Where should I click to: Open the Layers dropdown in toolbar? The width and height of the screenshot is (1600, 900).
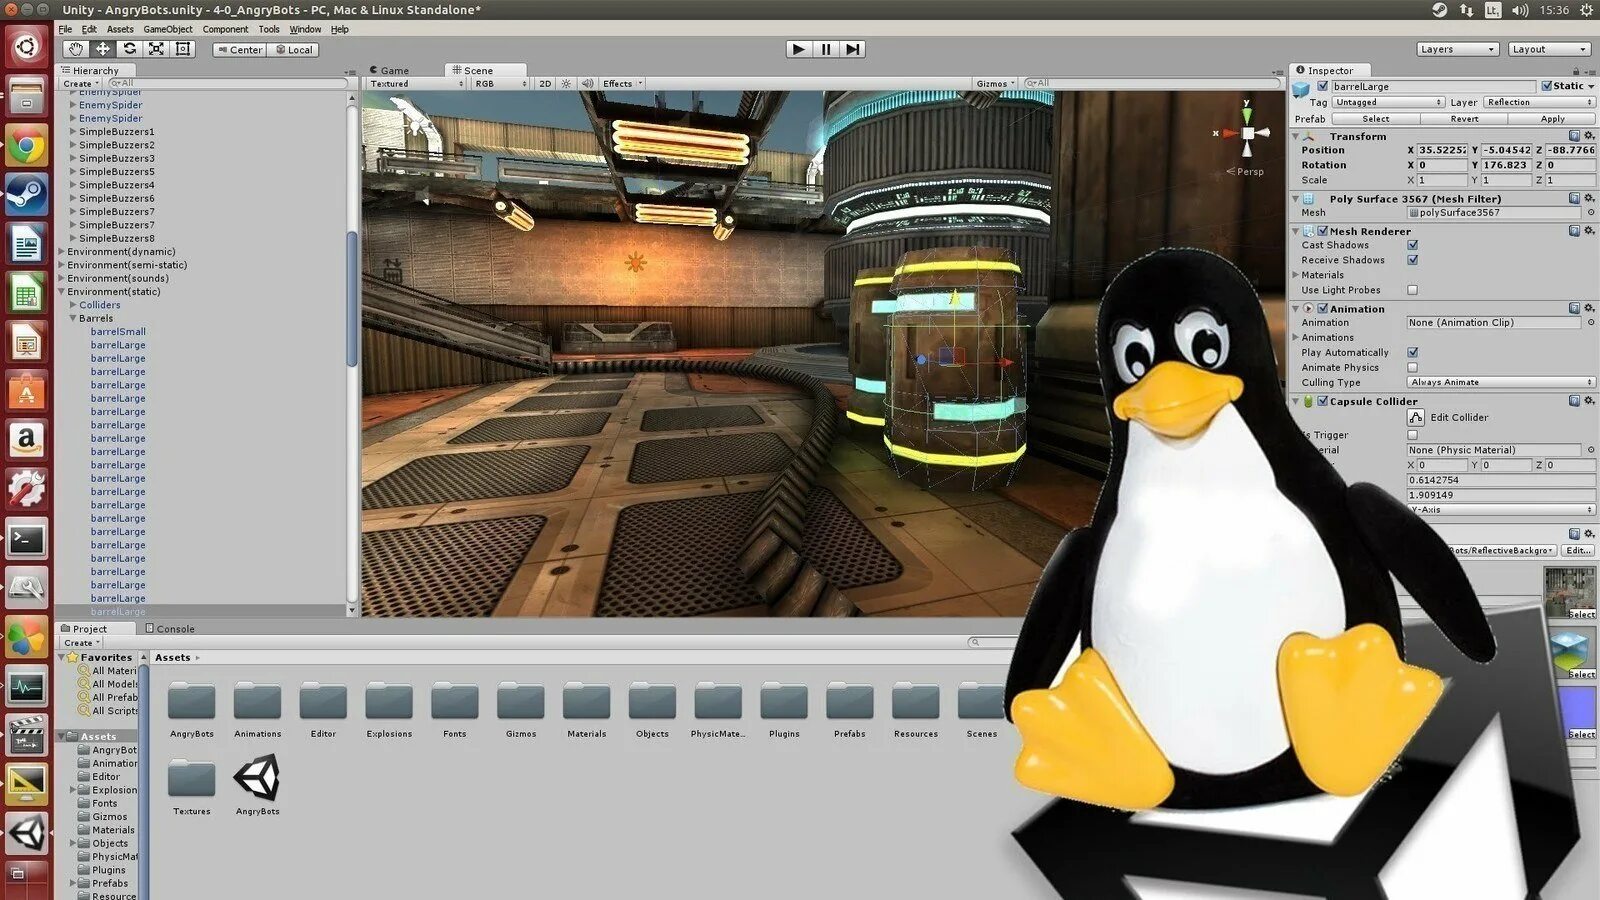click(x=1457, y=49)
